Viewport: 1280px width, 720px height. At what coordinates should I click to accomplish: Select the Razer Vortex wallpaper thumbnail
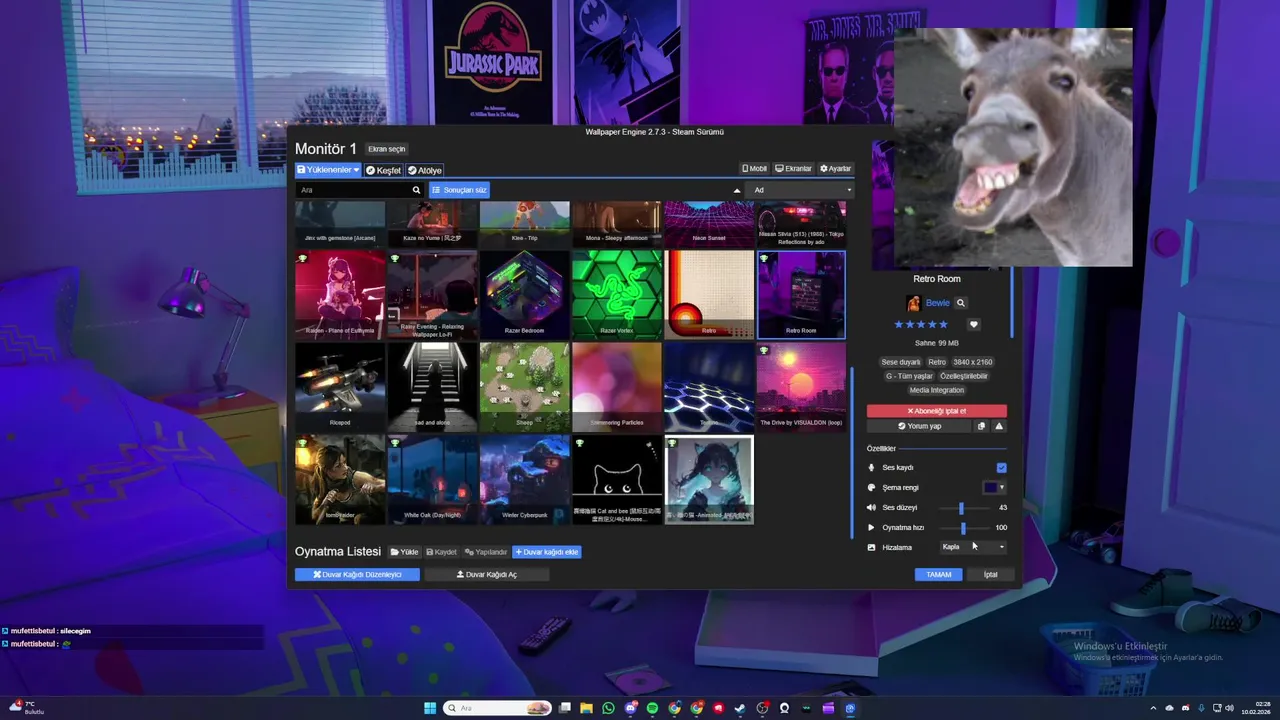point(617,294)
